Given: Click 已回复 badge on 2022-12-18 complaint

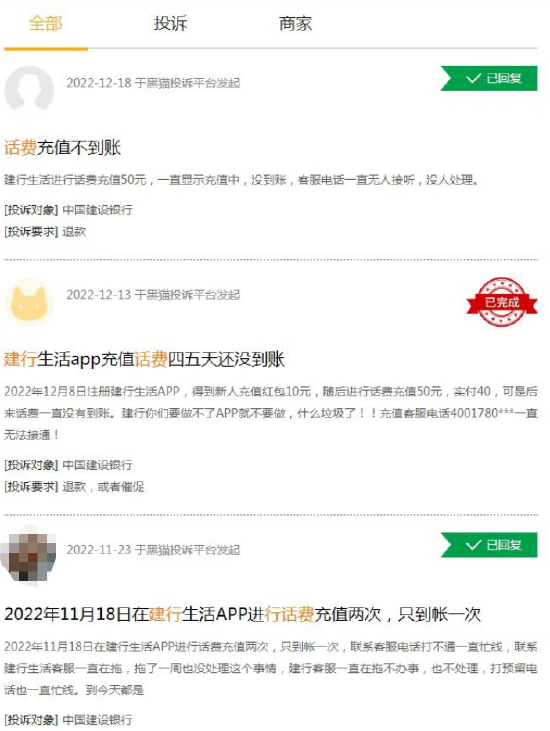Looking at the screenshot, I should click(x=489, y=78).
